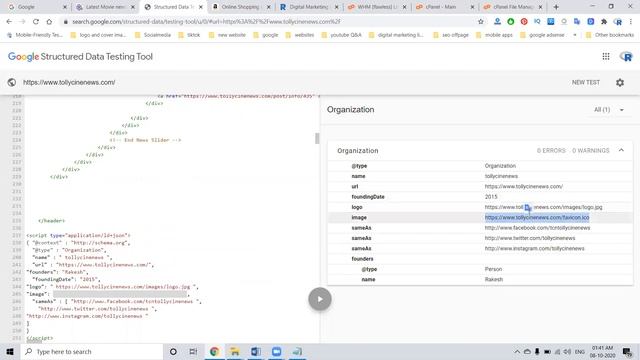Click the tested URL tollycinenews.com text
This screenshot has width=640, height=360.
pyautogui.click(x=69, y=82)
